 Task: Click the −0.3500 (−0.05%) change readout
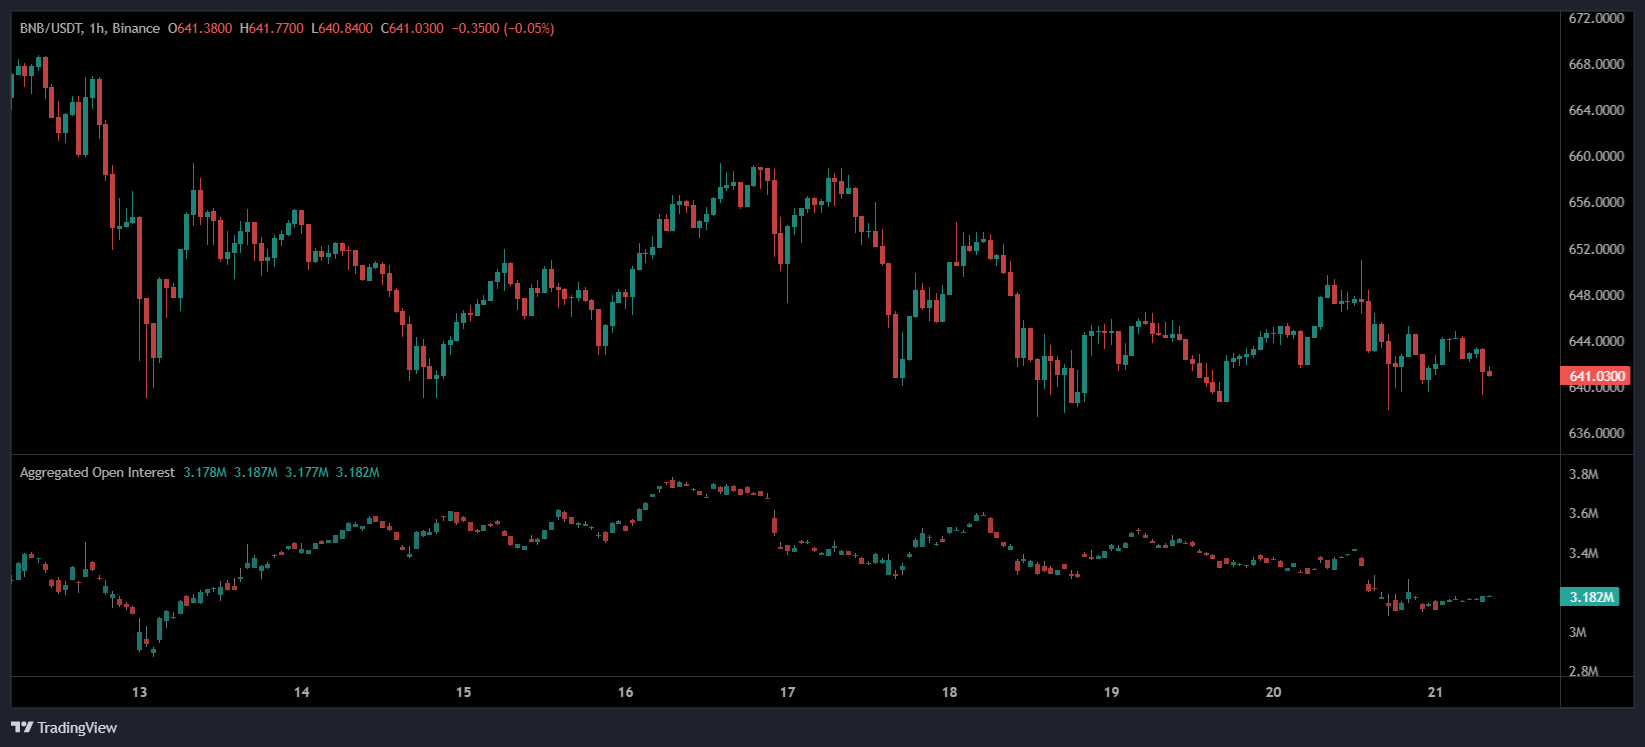tap(503, 28)
